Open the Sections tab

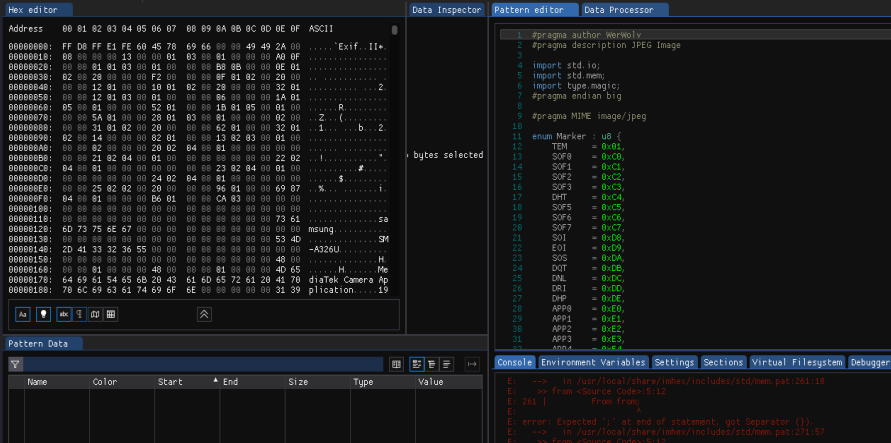click(x=723, y=362)
